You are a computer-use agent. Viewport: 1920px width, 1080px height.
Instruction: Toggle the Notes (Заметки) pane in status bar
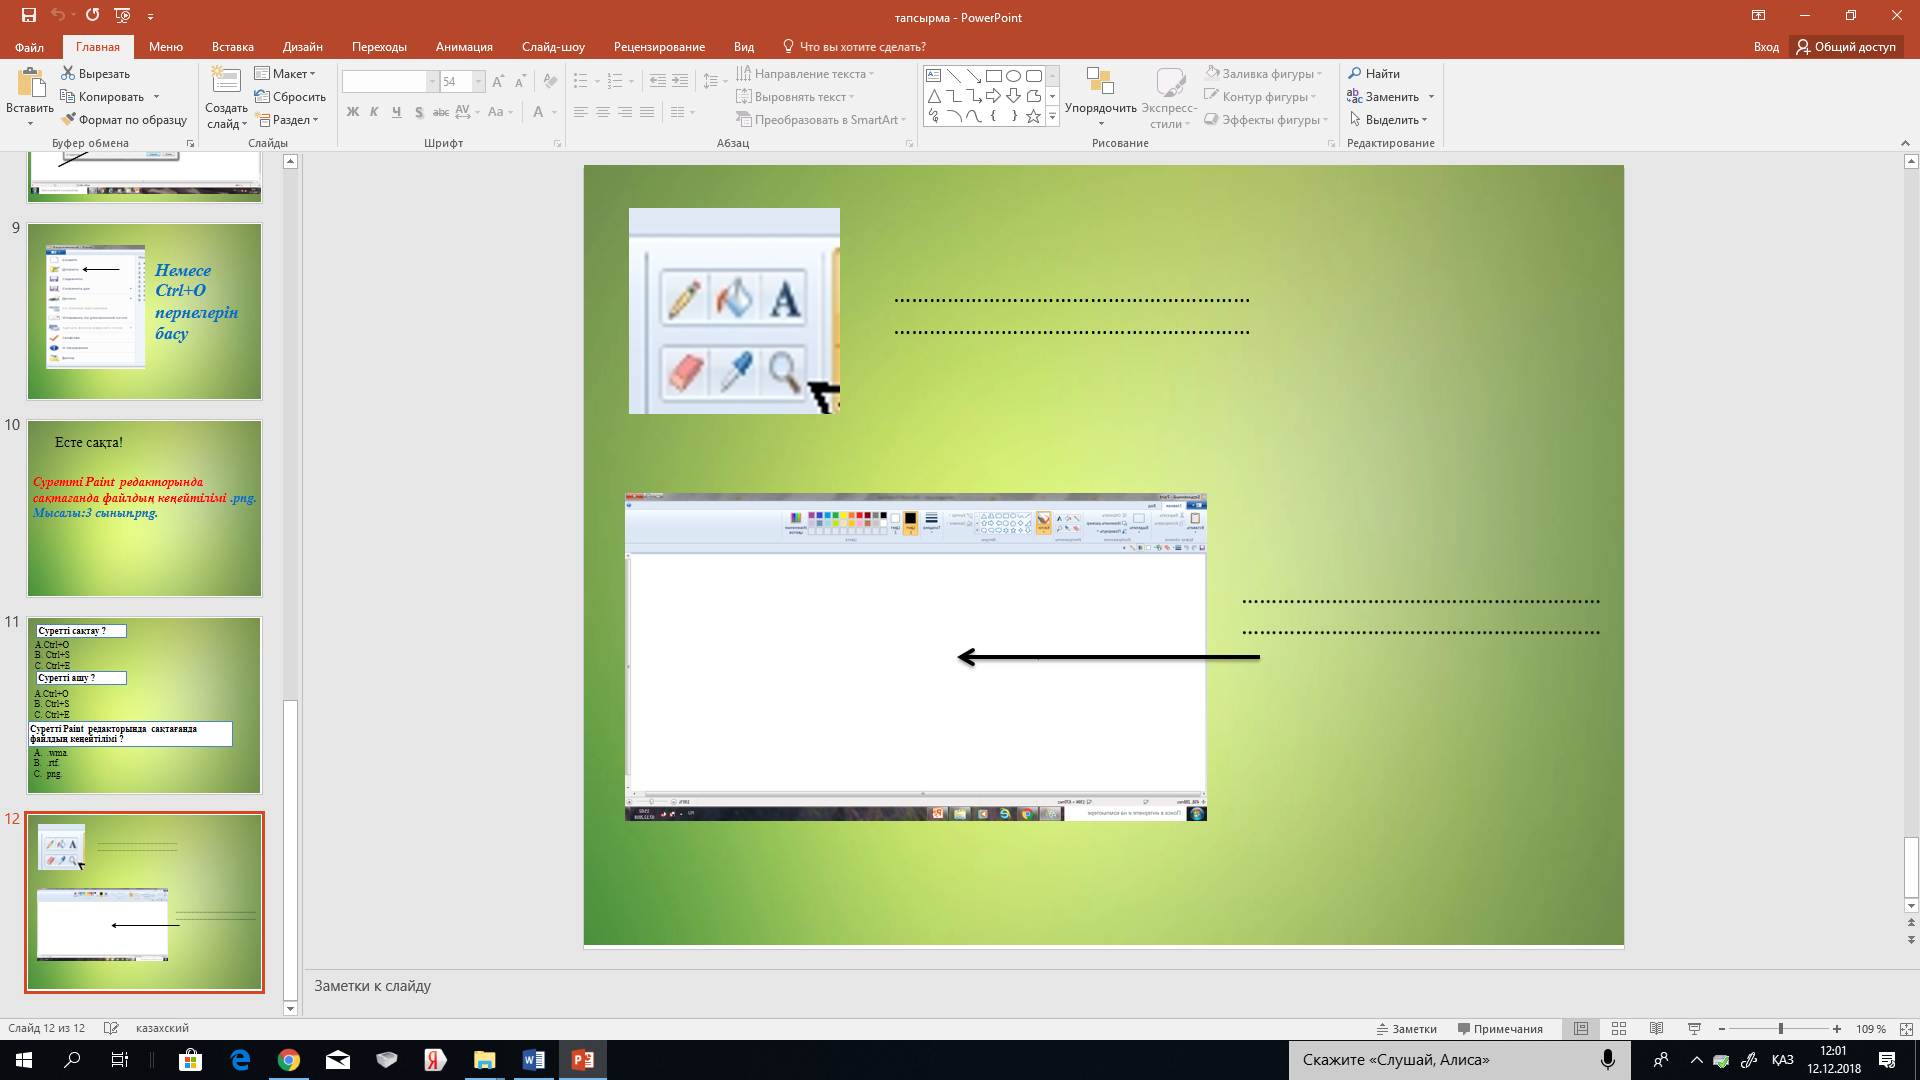tap(1406, 1028)
